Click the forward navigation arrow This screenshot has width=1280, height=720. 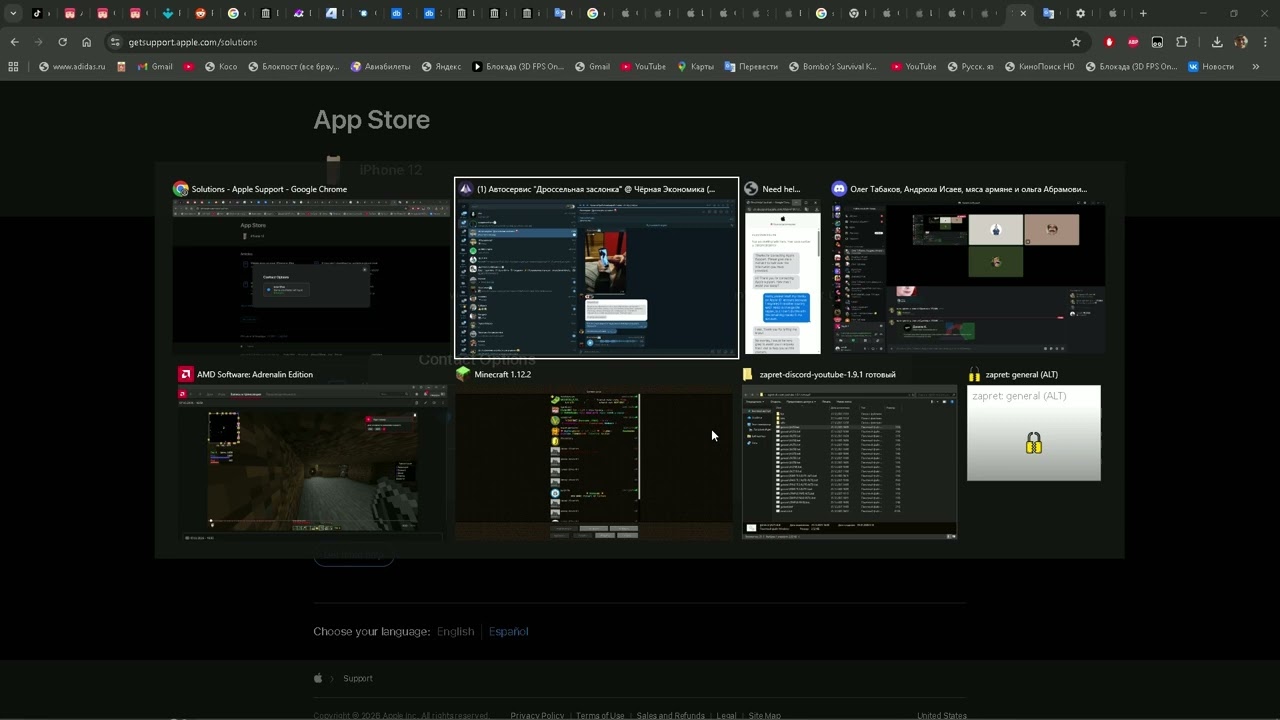coord(38,42)
